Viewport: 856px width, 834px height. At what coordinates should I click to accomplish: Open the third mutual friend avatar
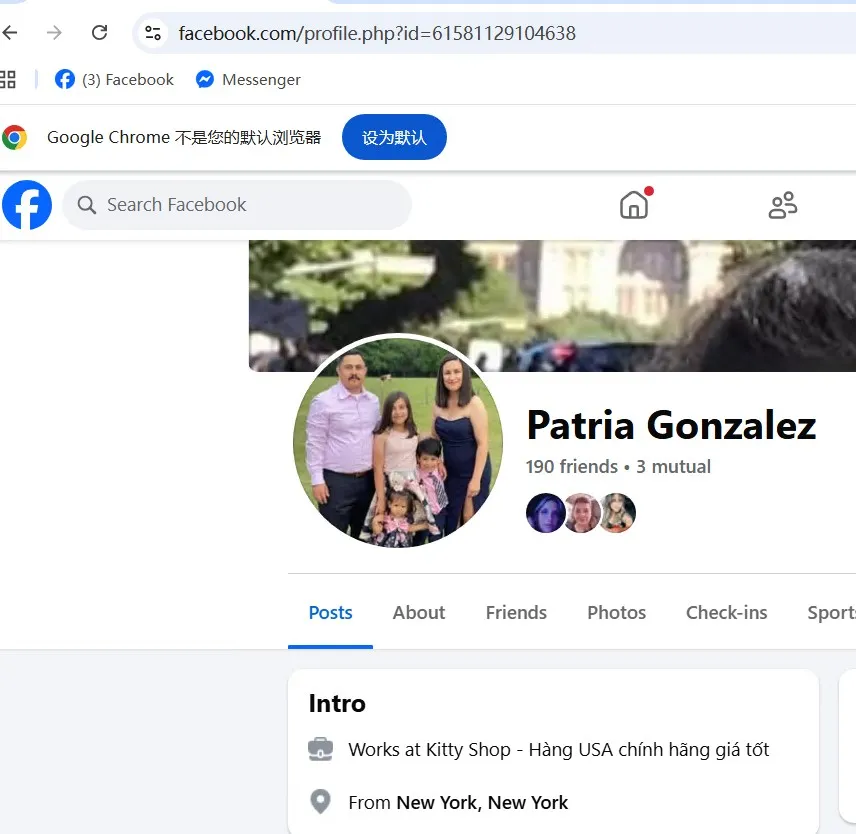[x=618, y=513]
